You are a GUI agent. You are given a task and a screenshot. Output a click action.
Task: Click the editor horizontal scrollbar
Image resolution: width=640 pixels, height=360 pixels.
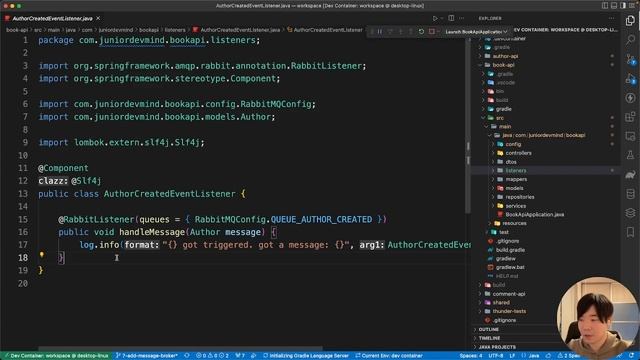[180, 349]
